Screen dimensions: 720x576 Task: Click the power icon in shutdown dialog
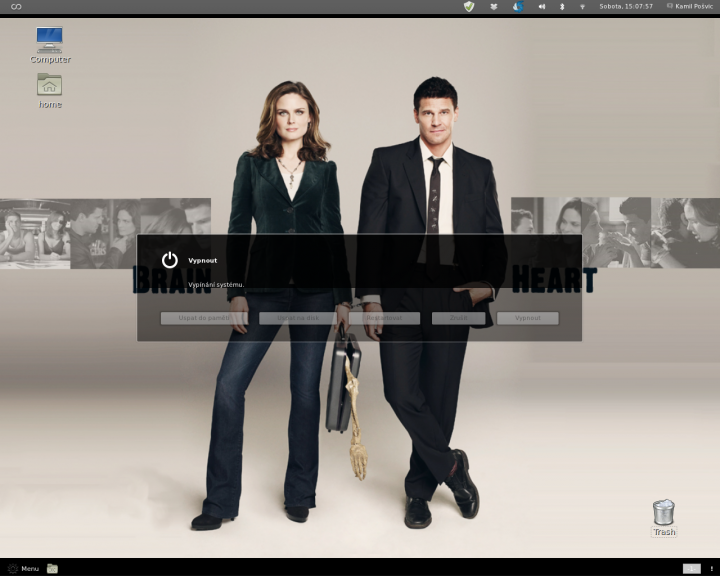[170, 260]
